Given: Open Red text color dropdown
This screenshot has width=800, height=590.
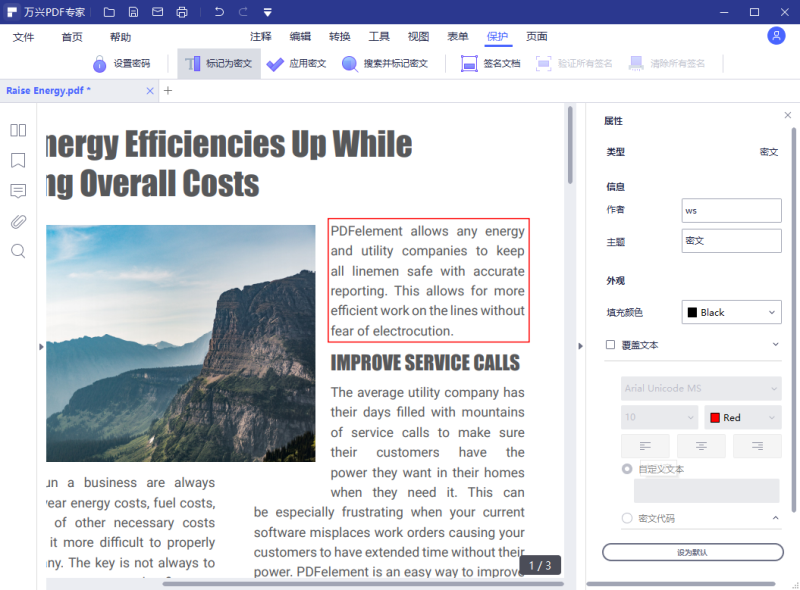Looking at the screenshot, I should 743,417.
